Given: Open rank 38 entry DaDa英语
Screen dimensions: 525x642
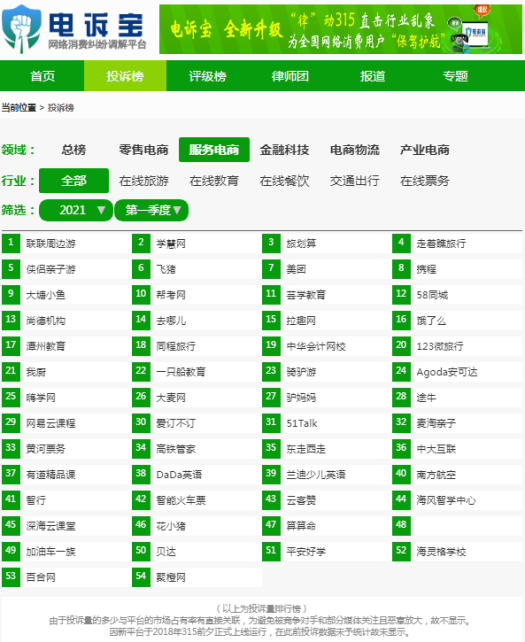Looking at the screenshot, I should click(179, 475).
